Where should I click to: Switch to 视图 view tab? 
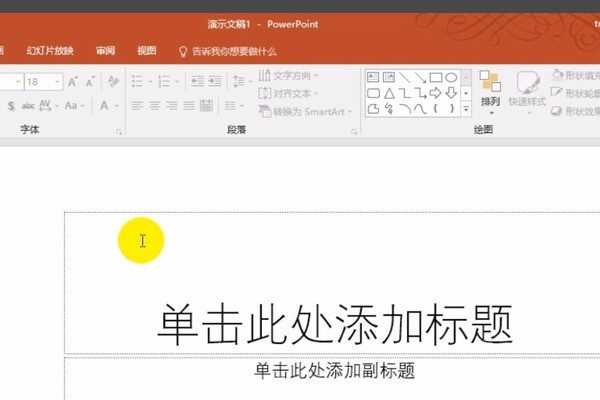click(147, 51)
